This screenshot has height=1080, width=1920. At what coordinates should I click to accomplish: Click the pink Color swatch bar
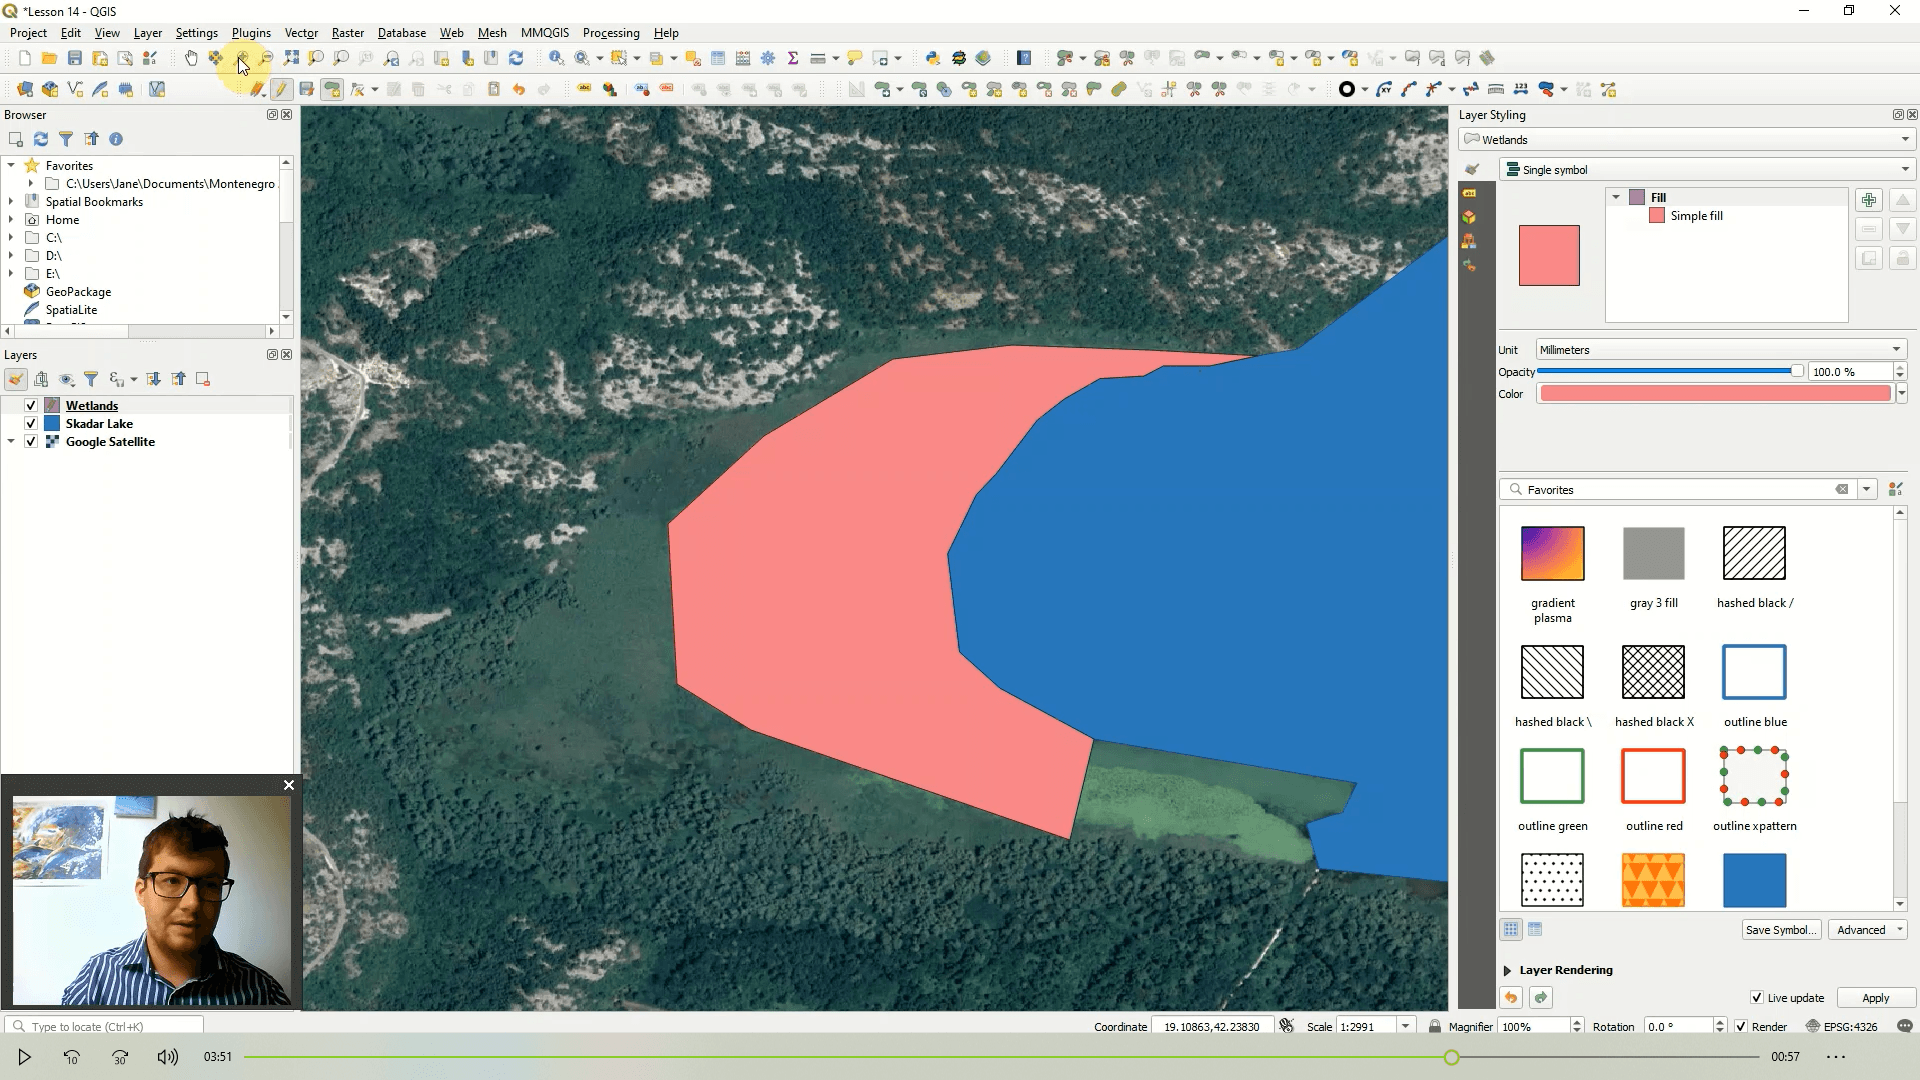tap(1714, 394)
